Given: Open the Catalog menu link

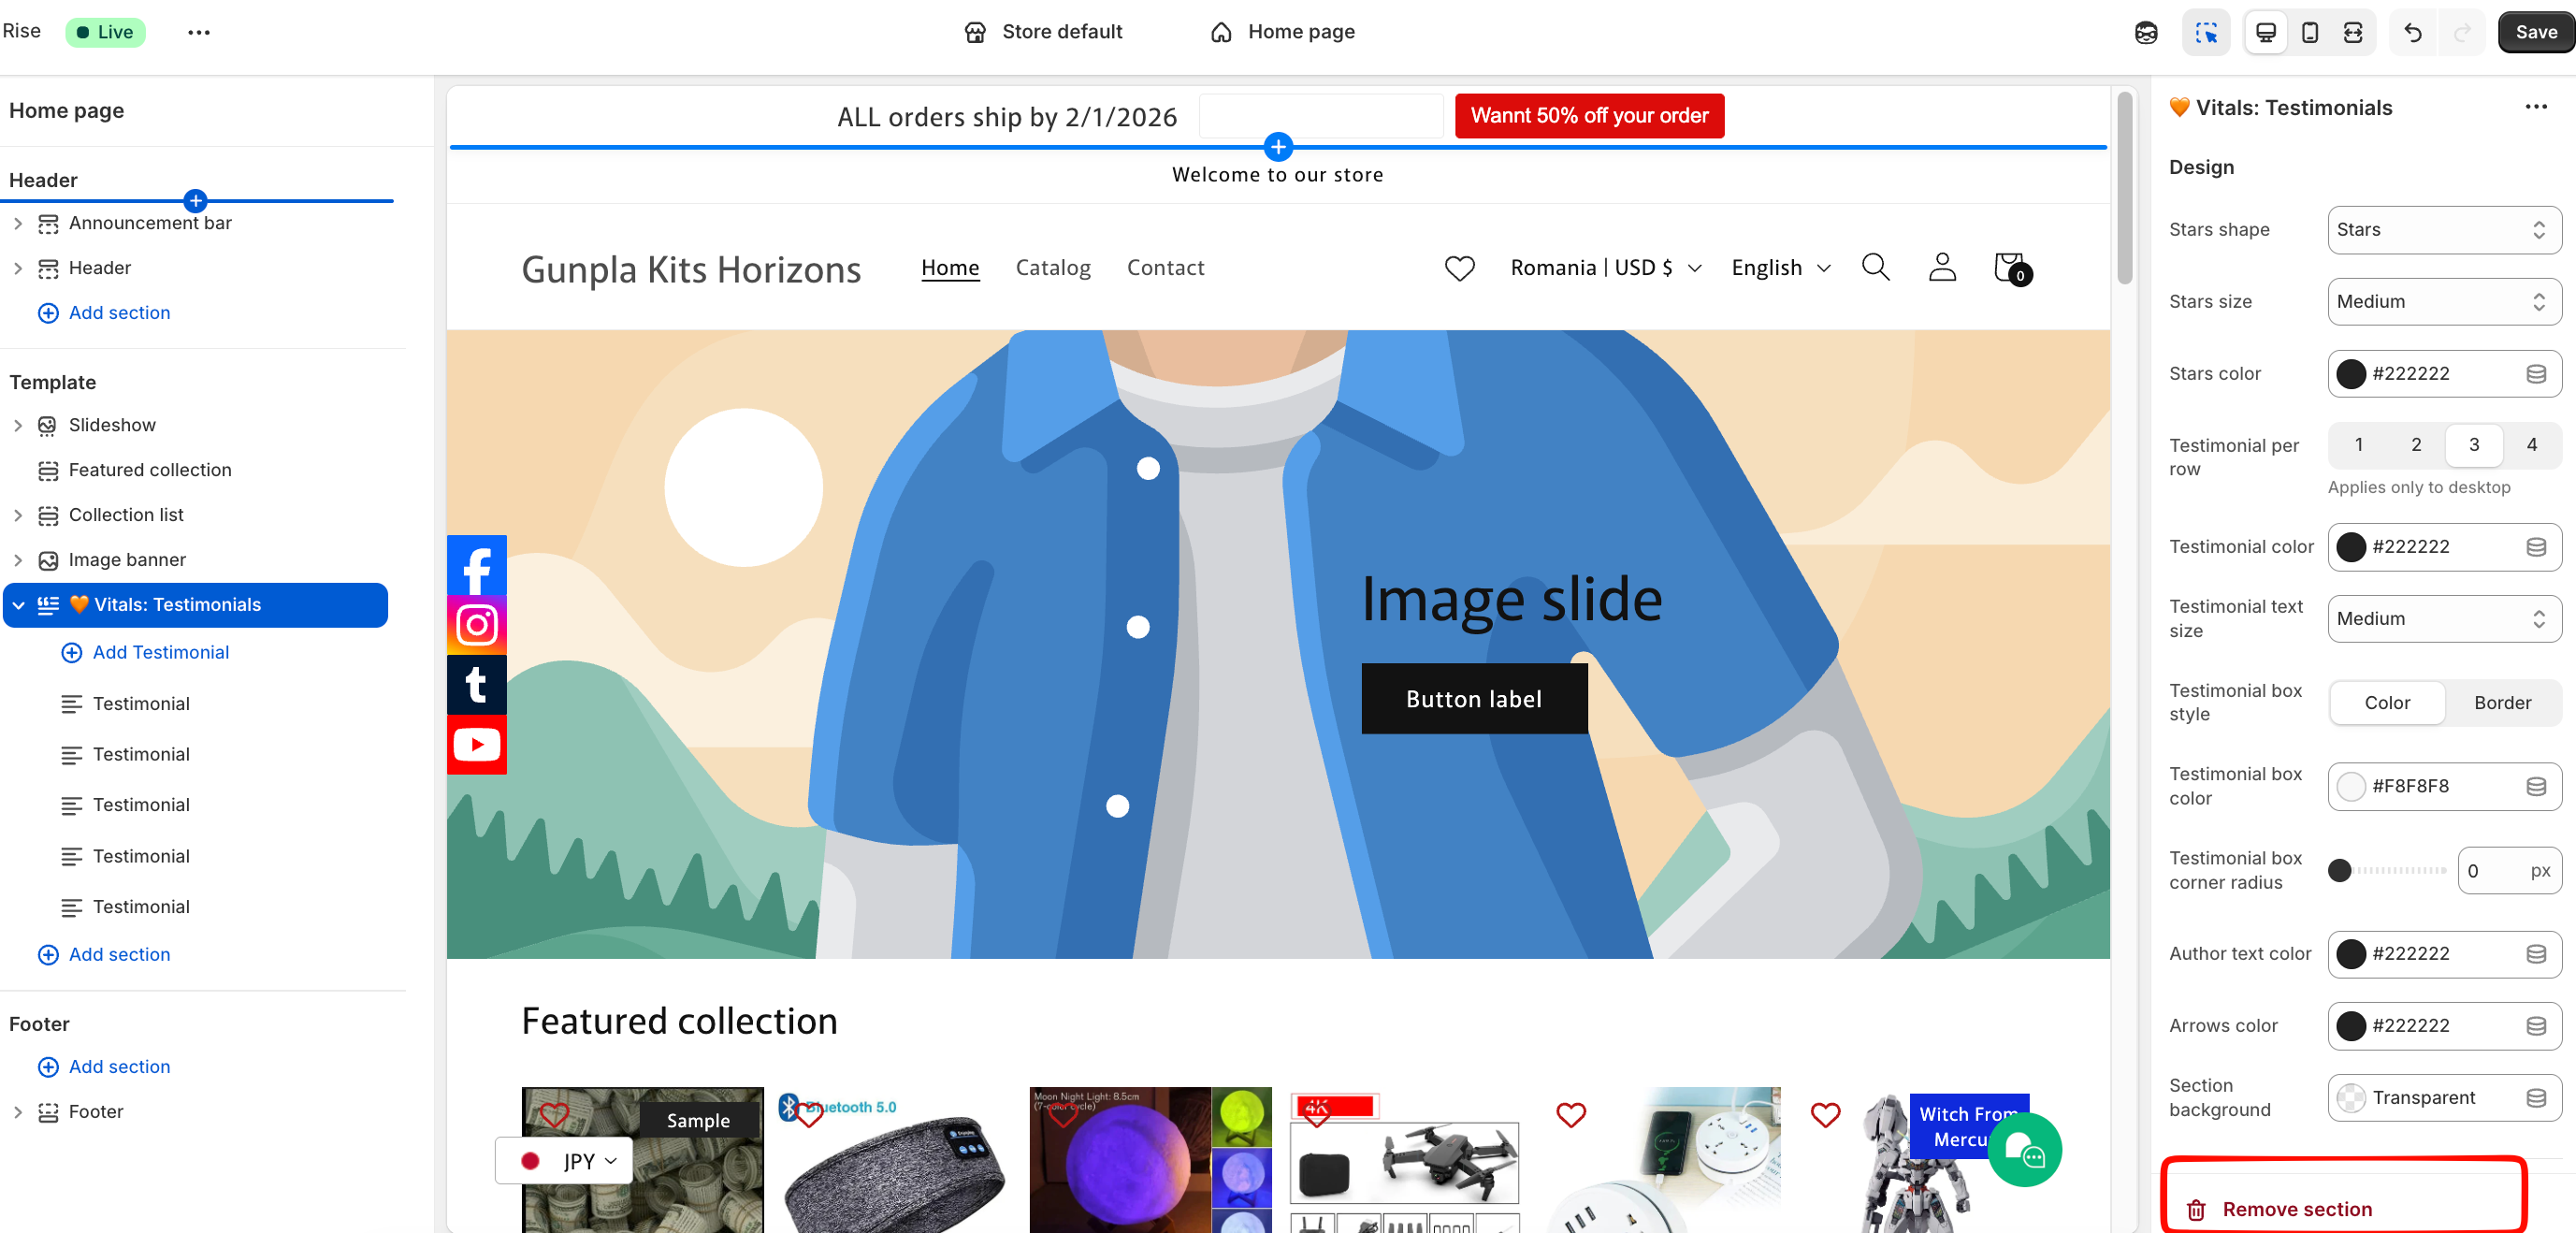Looking at the screenshot, I should (1052, 268).
